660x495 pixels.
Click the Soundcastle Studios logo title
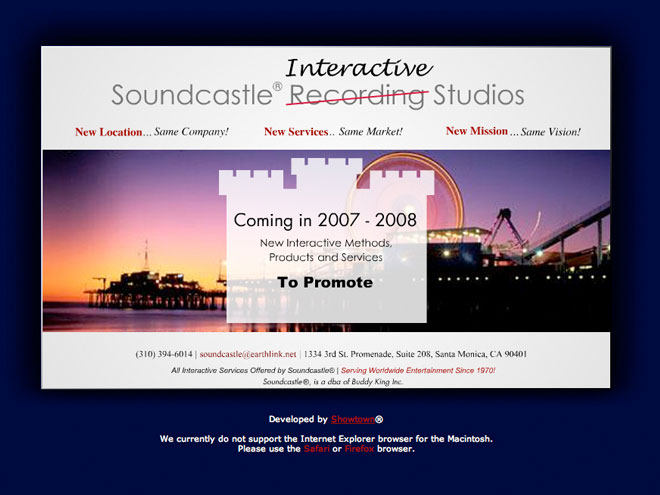coord(190,96)
